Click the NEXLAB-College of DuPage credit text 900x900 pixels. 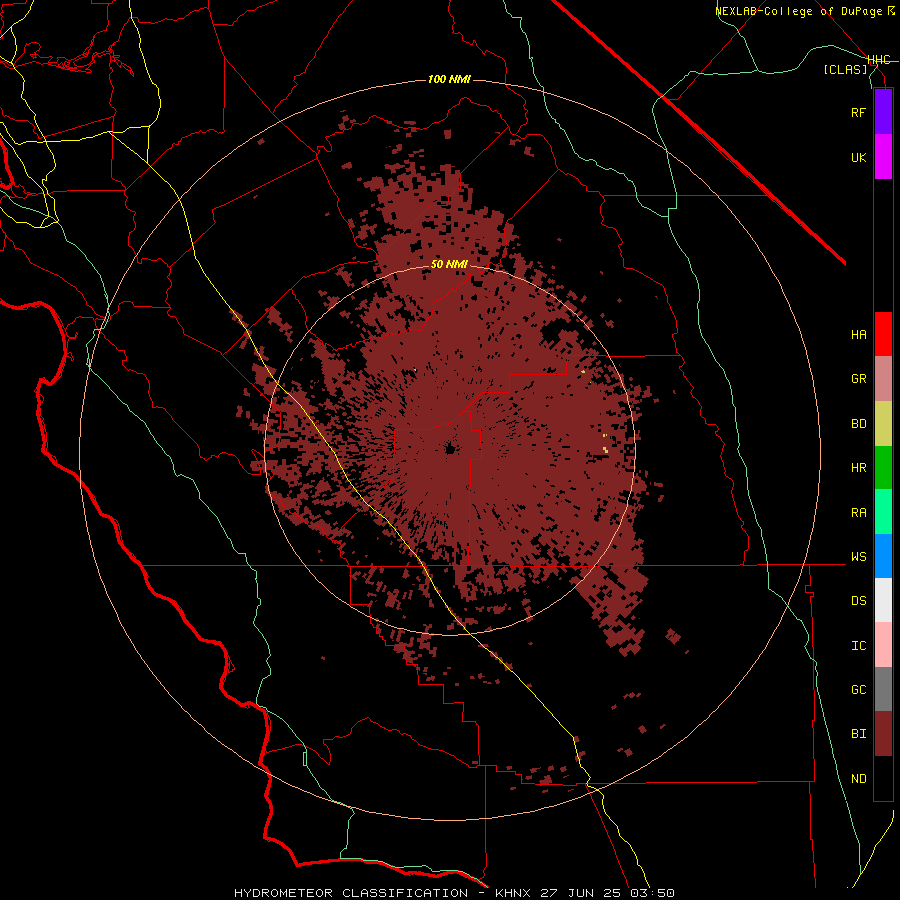tap(801, 11)
